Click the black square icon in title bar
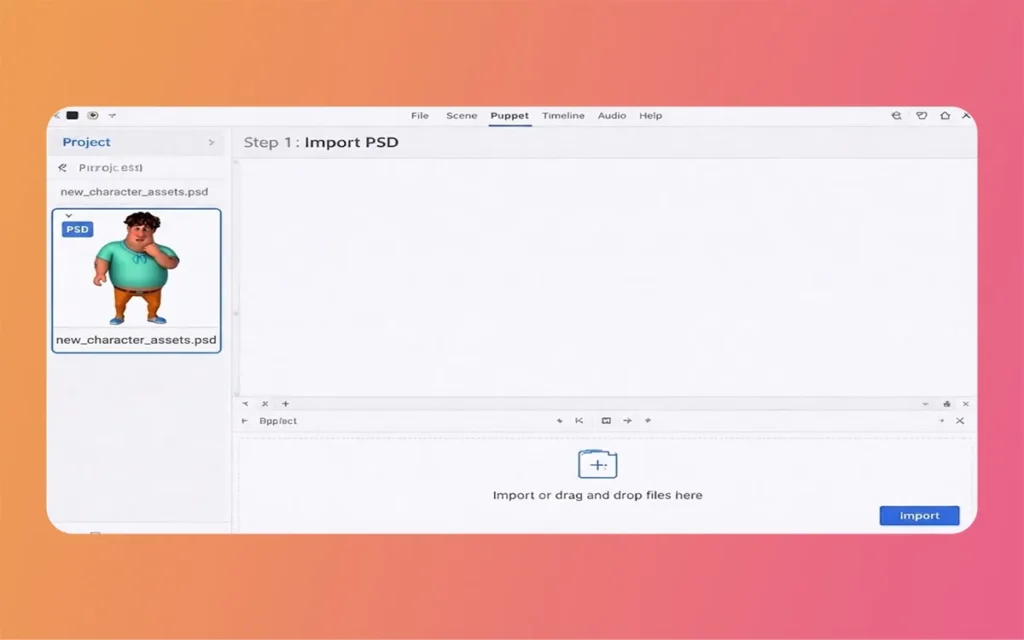This screenshot has height=640, width=1024. [73, 116]
